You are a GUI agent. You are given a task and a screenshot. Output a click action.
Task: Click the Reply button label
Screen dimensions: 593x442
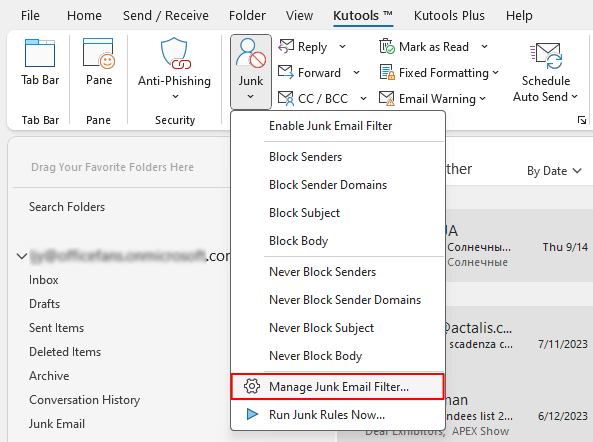click(312, 47)
